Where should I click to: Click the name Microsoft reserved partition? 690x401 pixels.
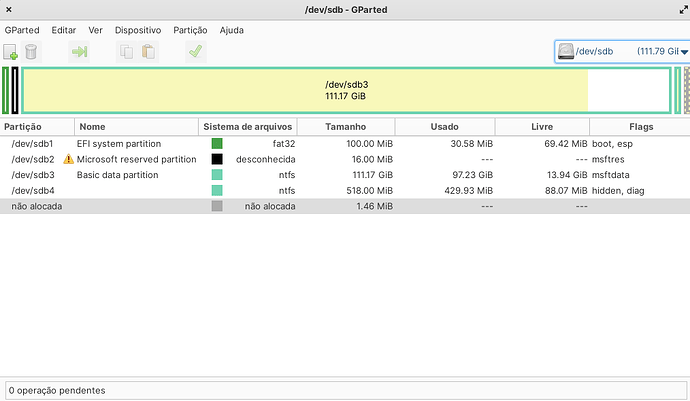click(136, 159)
